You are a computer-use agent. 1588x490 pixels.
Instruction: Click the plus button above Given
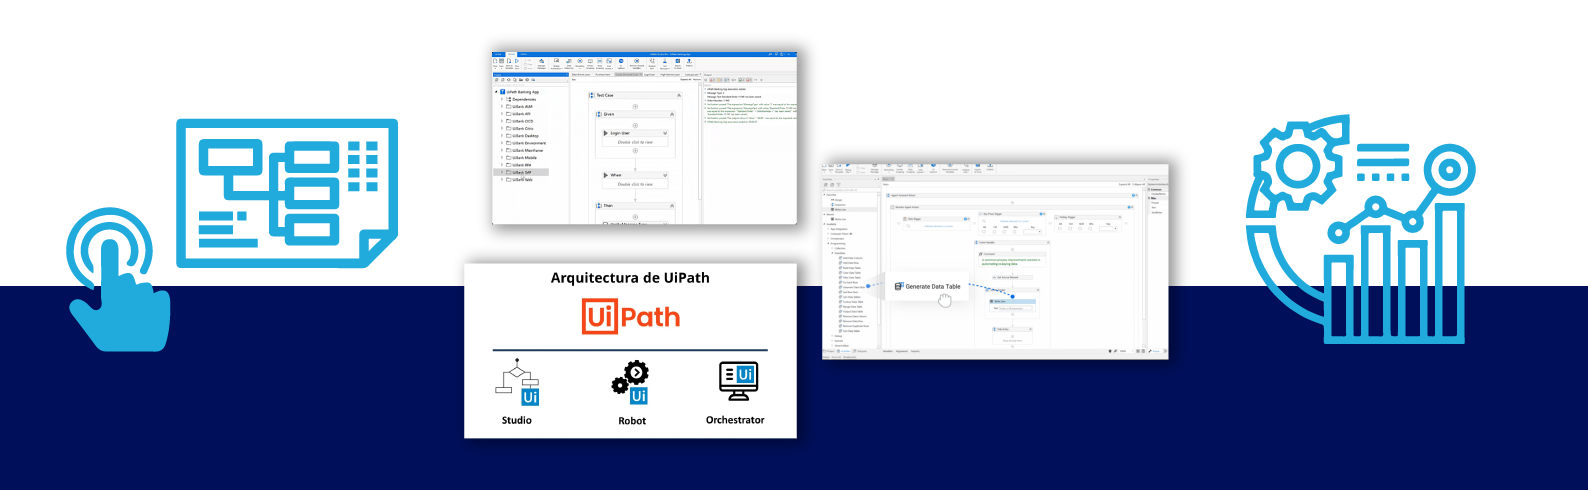tap(635, 105)
